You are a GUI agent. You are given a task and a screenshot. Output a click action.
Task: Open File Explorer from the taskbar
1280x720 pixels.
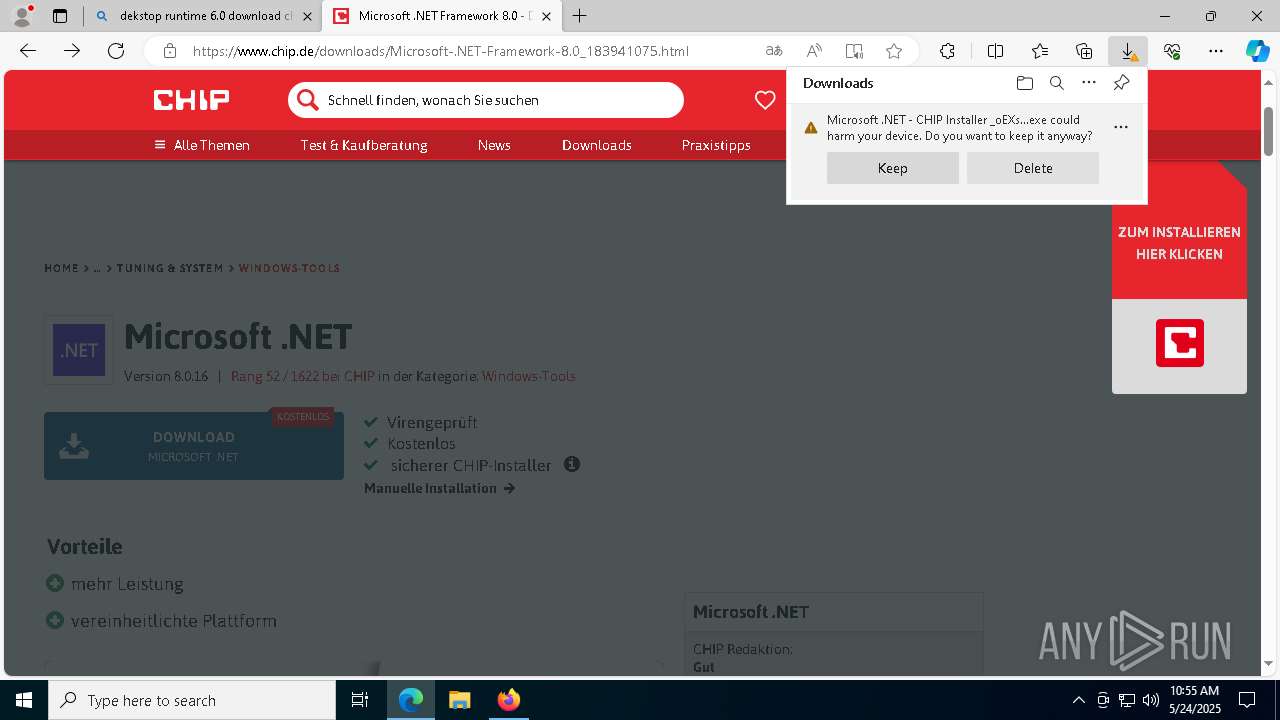(x=459, y=700)
